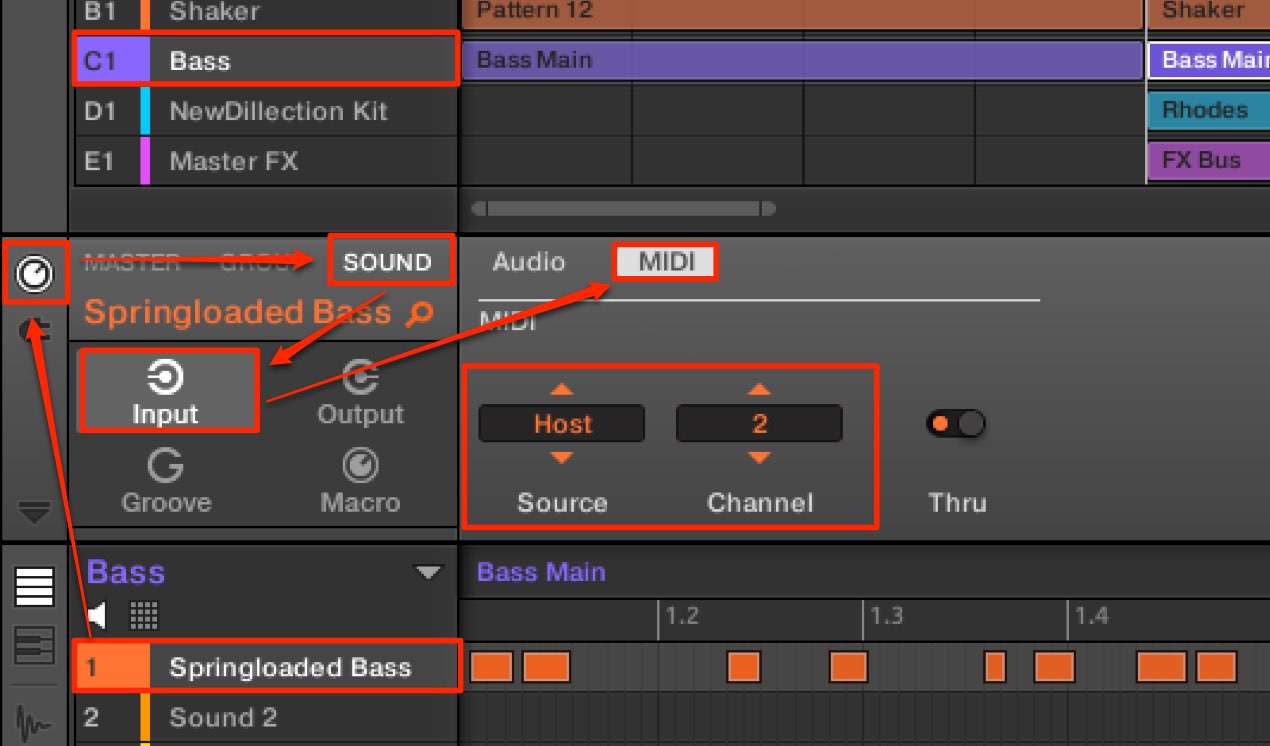Screen dimensions: 1270x746
Task: Click the 1.3 timeline marker
Action: point(886,616)
